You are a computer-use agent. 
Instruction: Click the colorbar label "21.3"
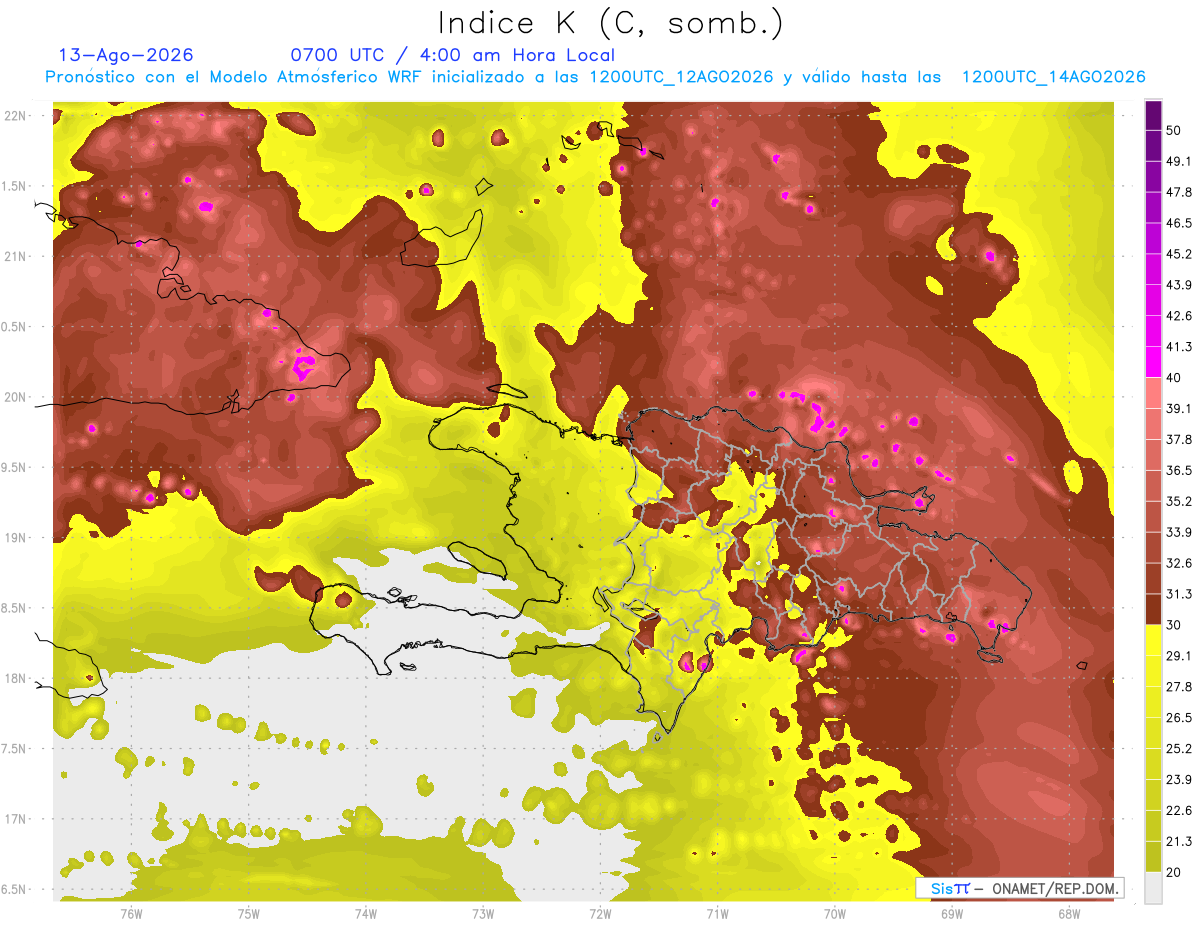(x=1178, y=841)
